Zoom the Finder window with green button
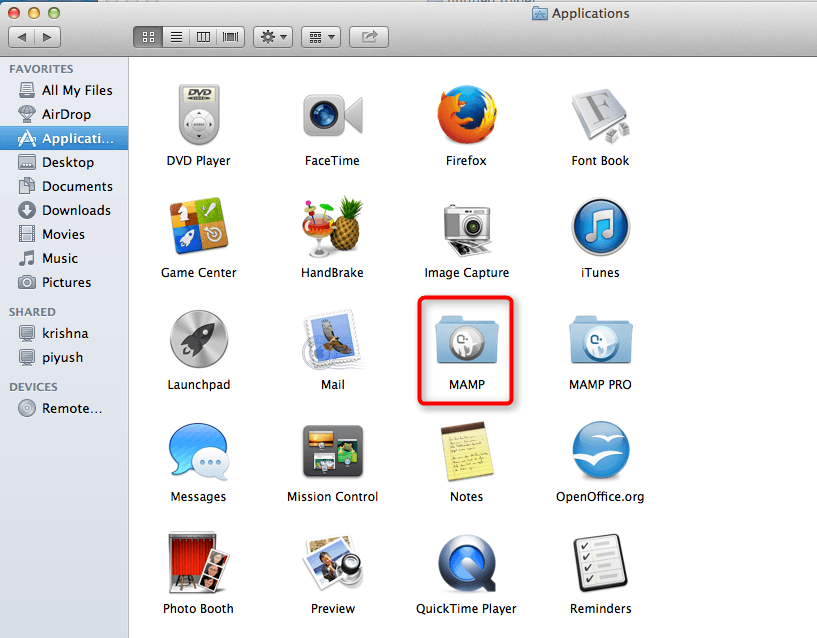Viewport: 817px width, 638px height. pos(54,13)
